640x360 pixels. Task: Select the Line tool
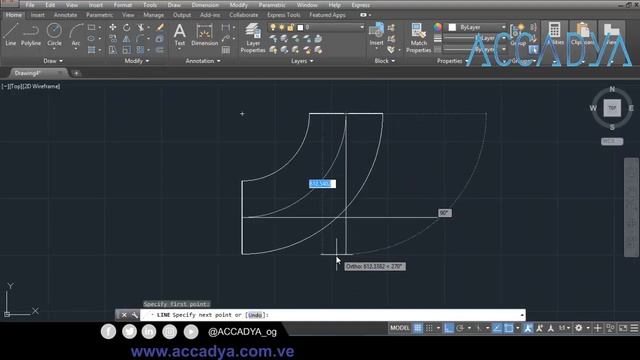coord(11,34)
